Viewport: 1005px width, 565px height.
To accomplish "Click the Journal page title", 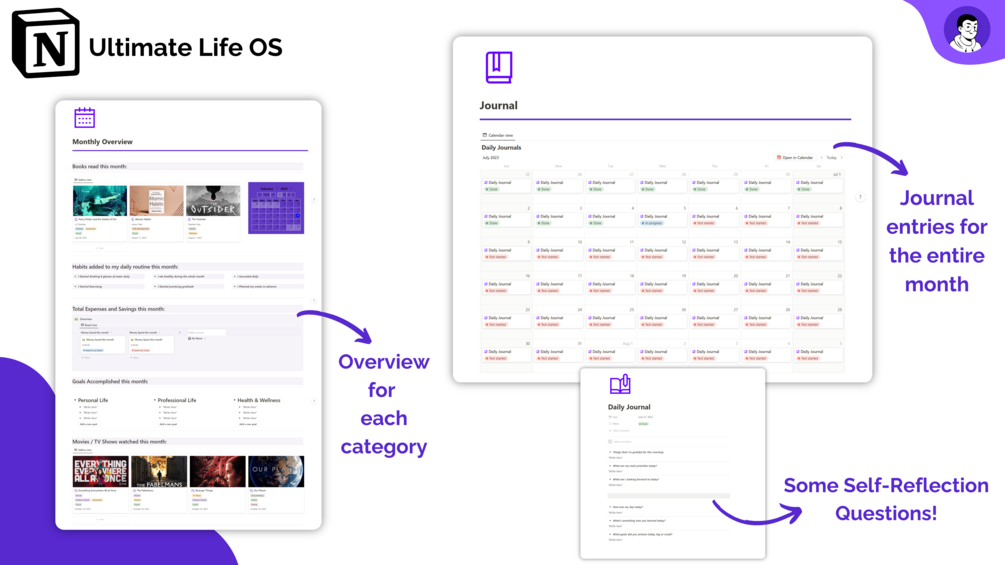I will coord(499,105).
